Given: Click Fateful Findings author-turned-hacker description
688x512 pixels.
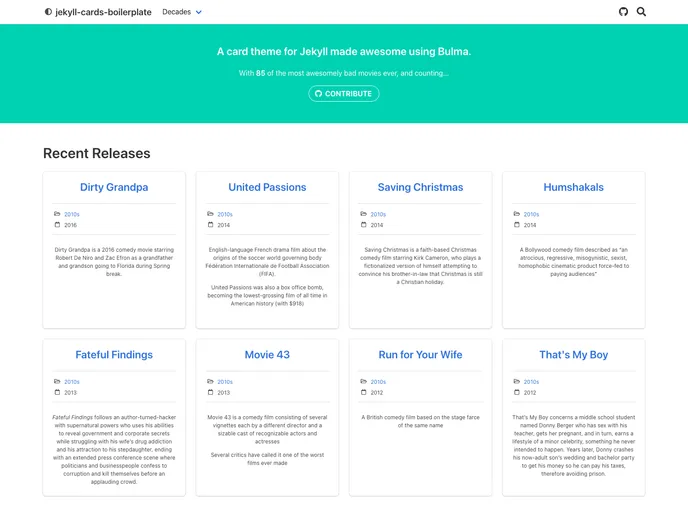Looking at the screenshot, I should tap(114, 450).
